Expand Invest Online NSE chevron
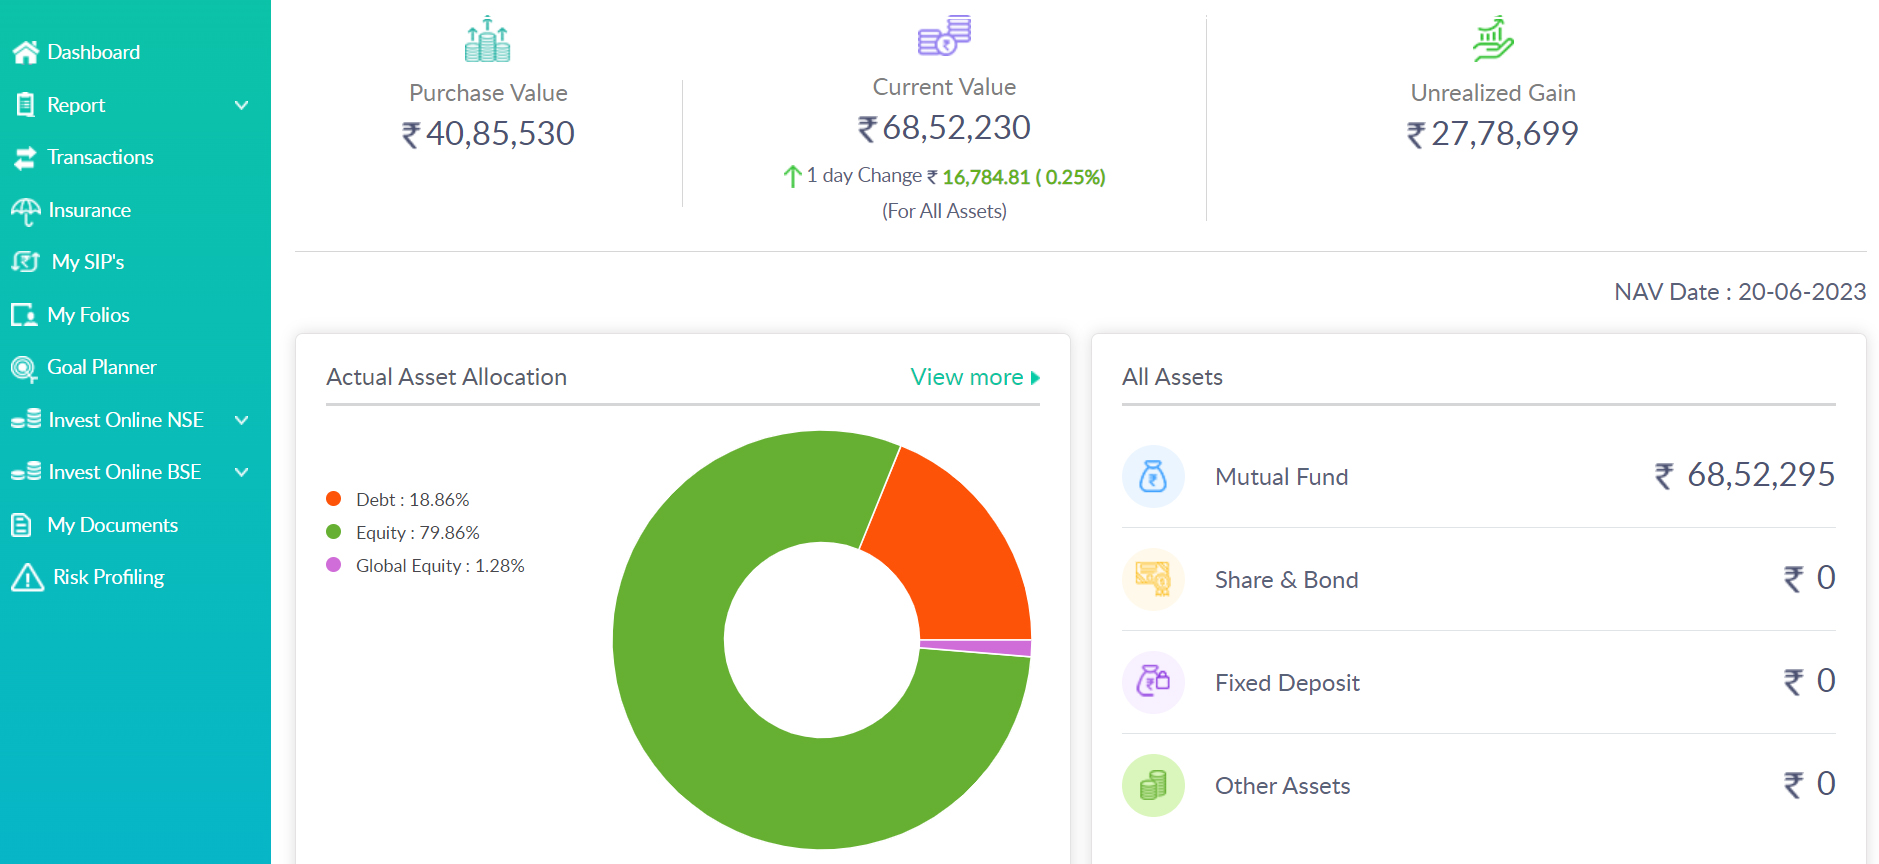Image resolution: width=1879 pixels, height=864 pixels. (241, 420)
